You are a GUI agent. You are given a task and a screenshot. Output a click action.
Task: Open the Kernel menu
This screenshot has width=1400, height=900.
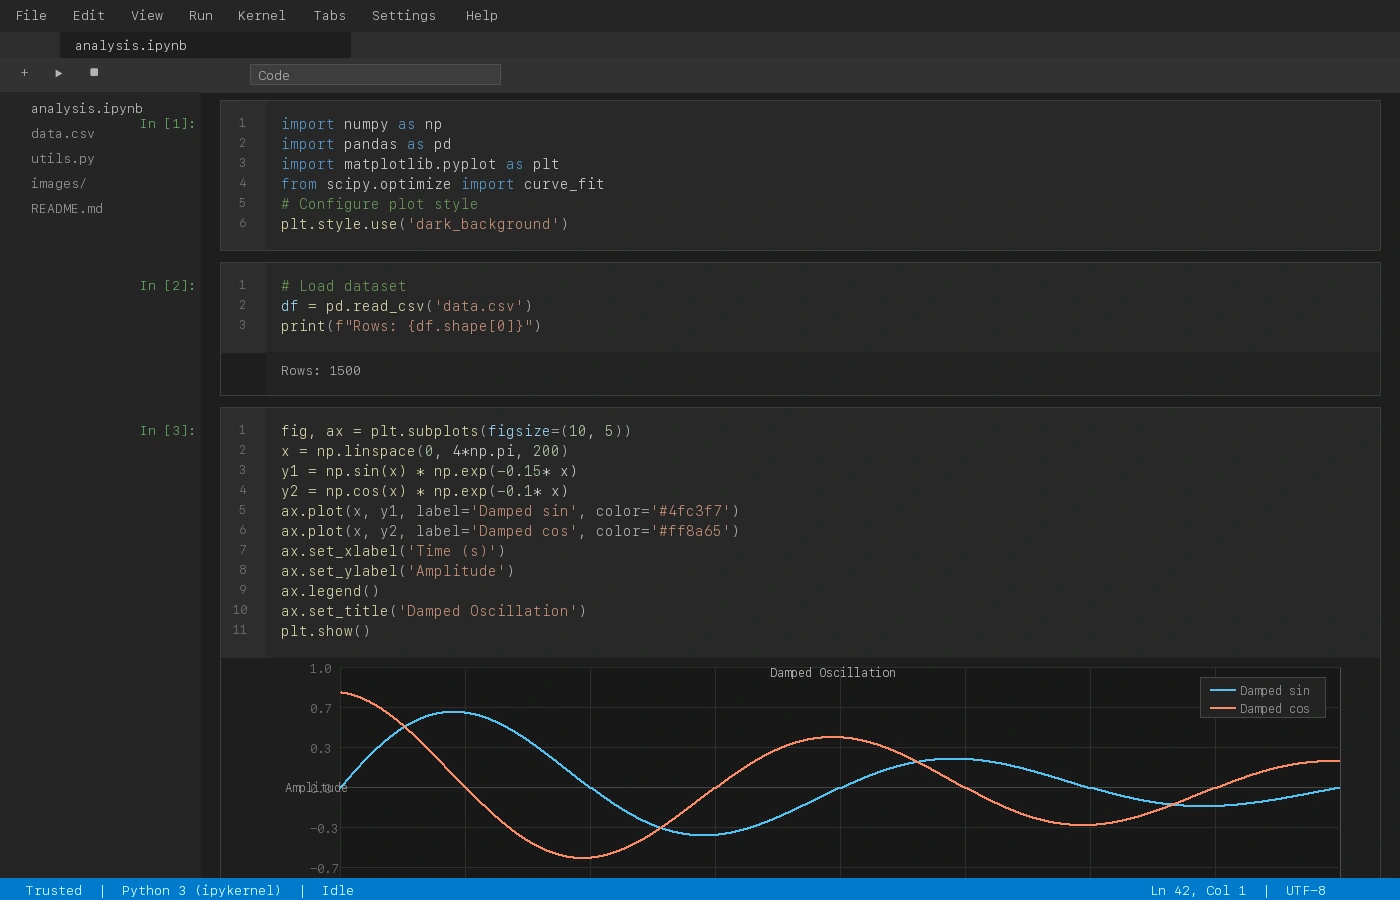click(261, 15)
